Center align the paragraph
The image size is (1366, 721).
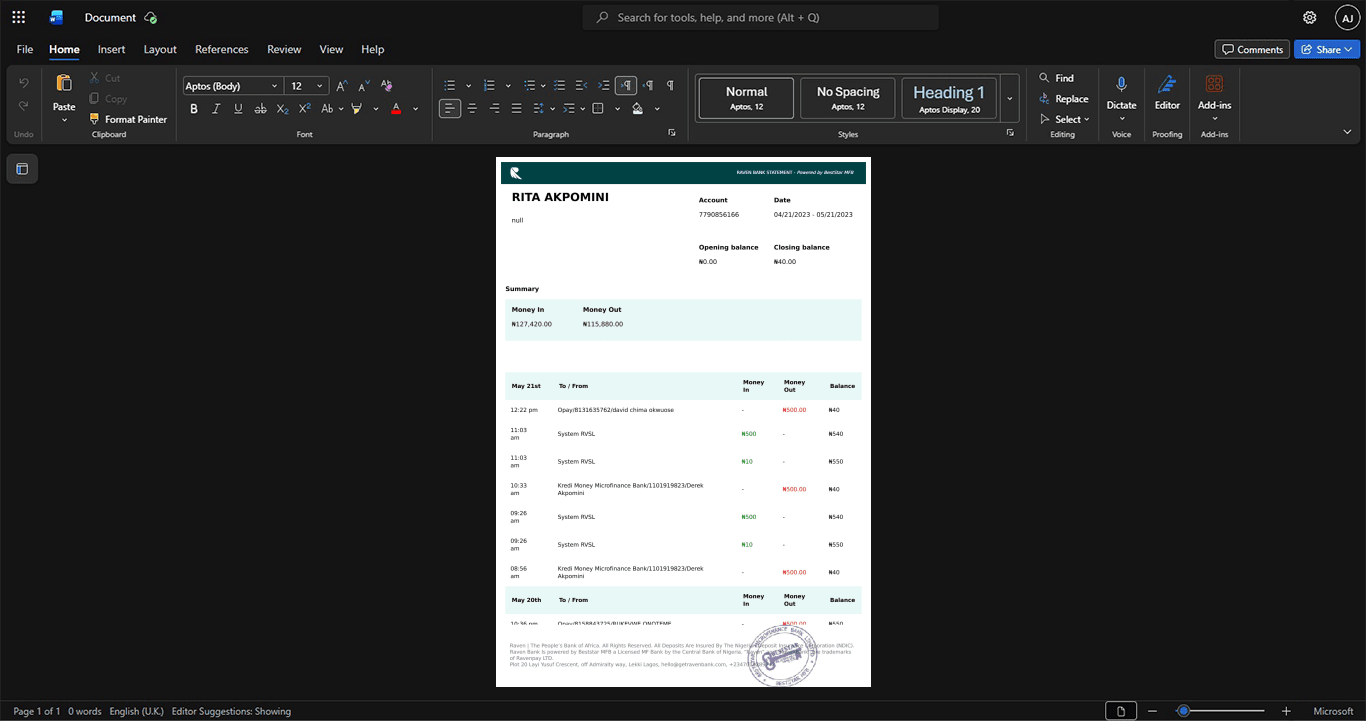click(472, 108)
